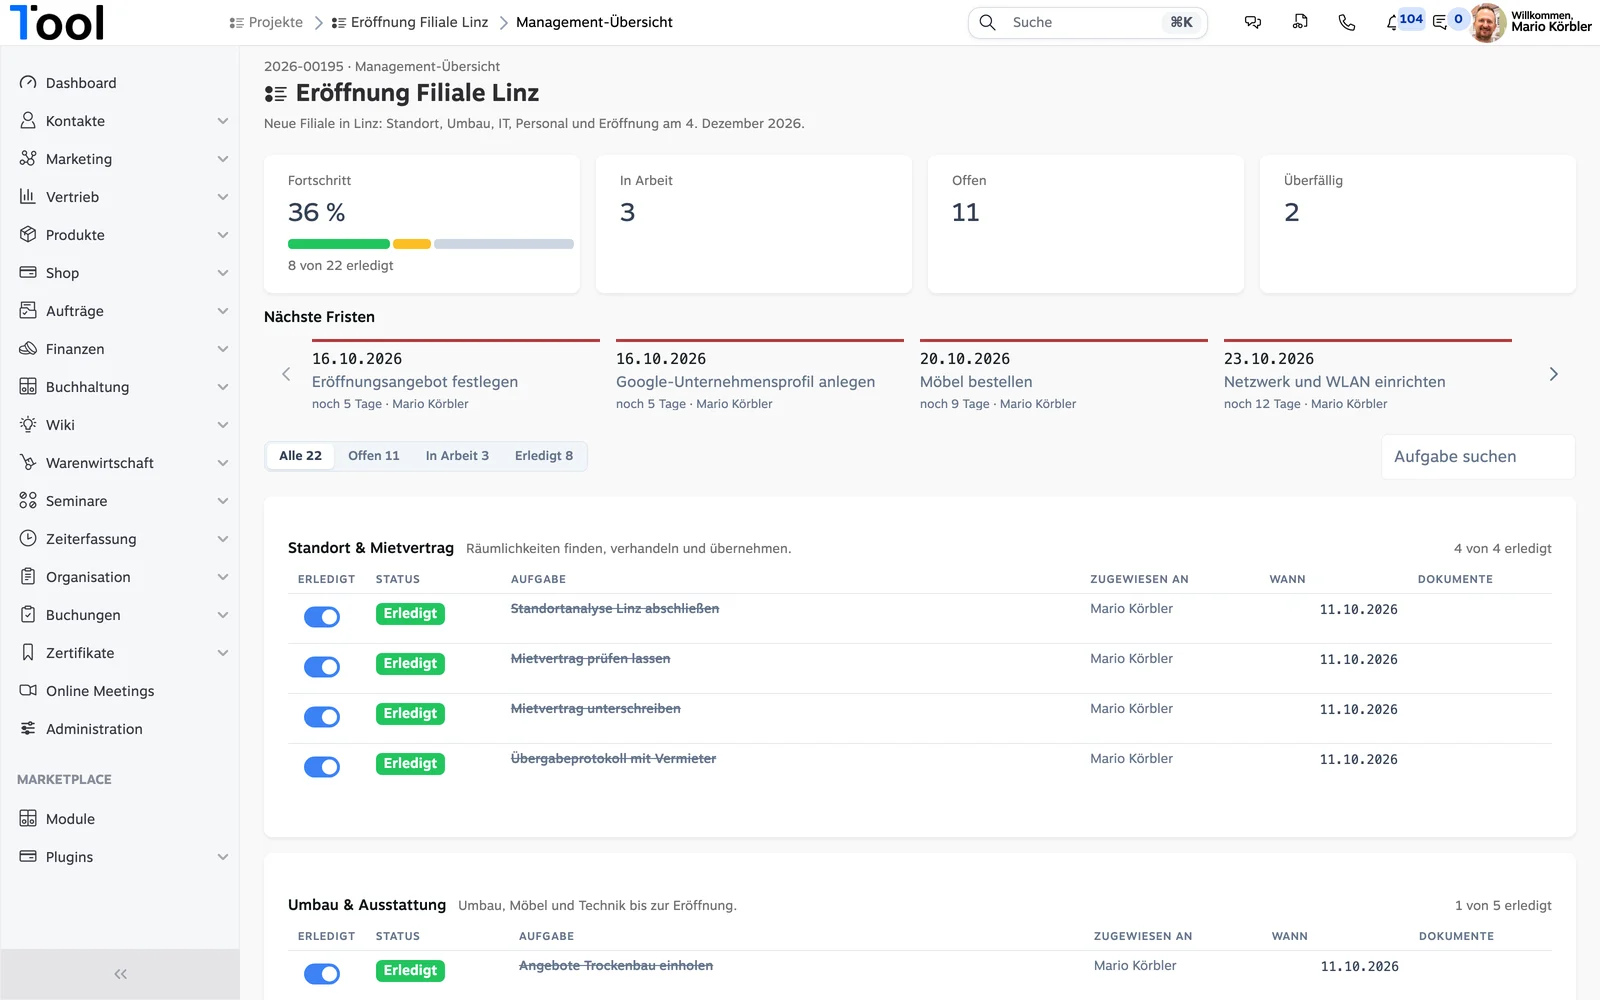The image size is (1600, 1000).
Task: Expand the Warenwirtschaft menu chevron
Action: coord(223,463)
